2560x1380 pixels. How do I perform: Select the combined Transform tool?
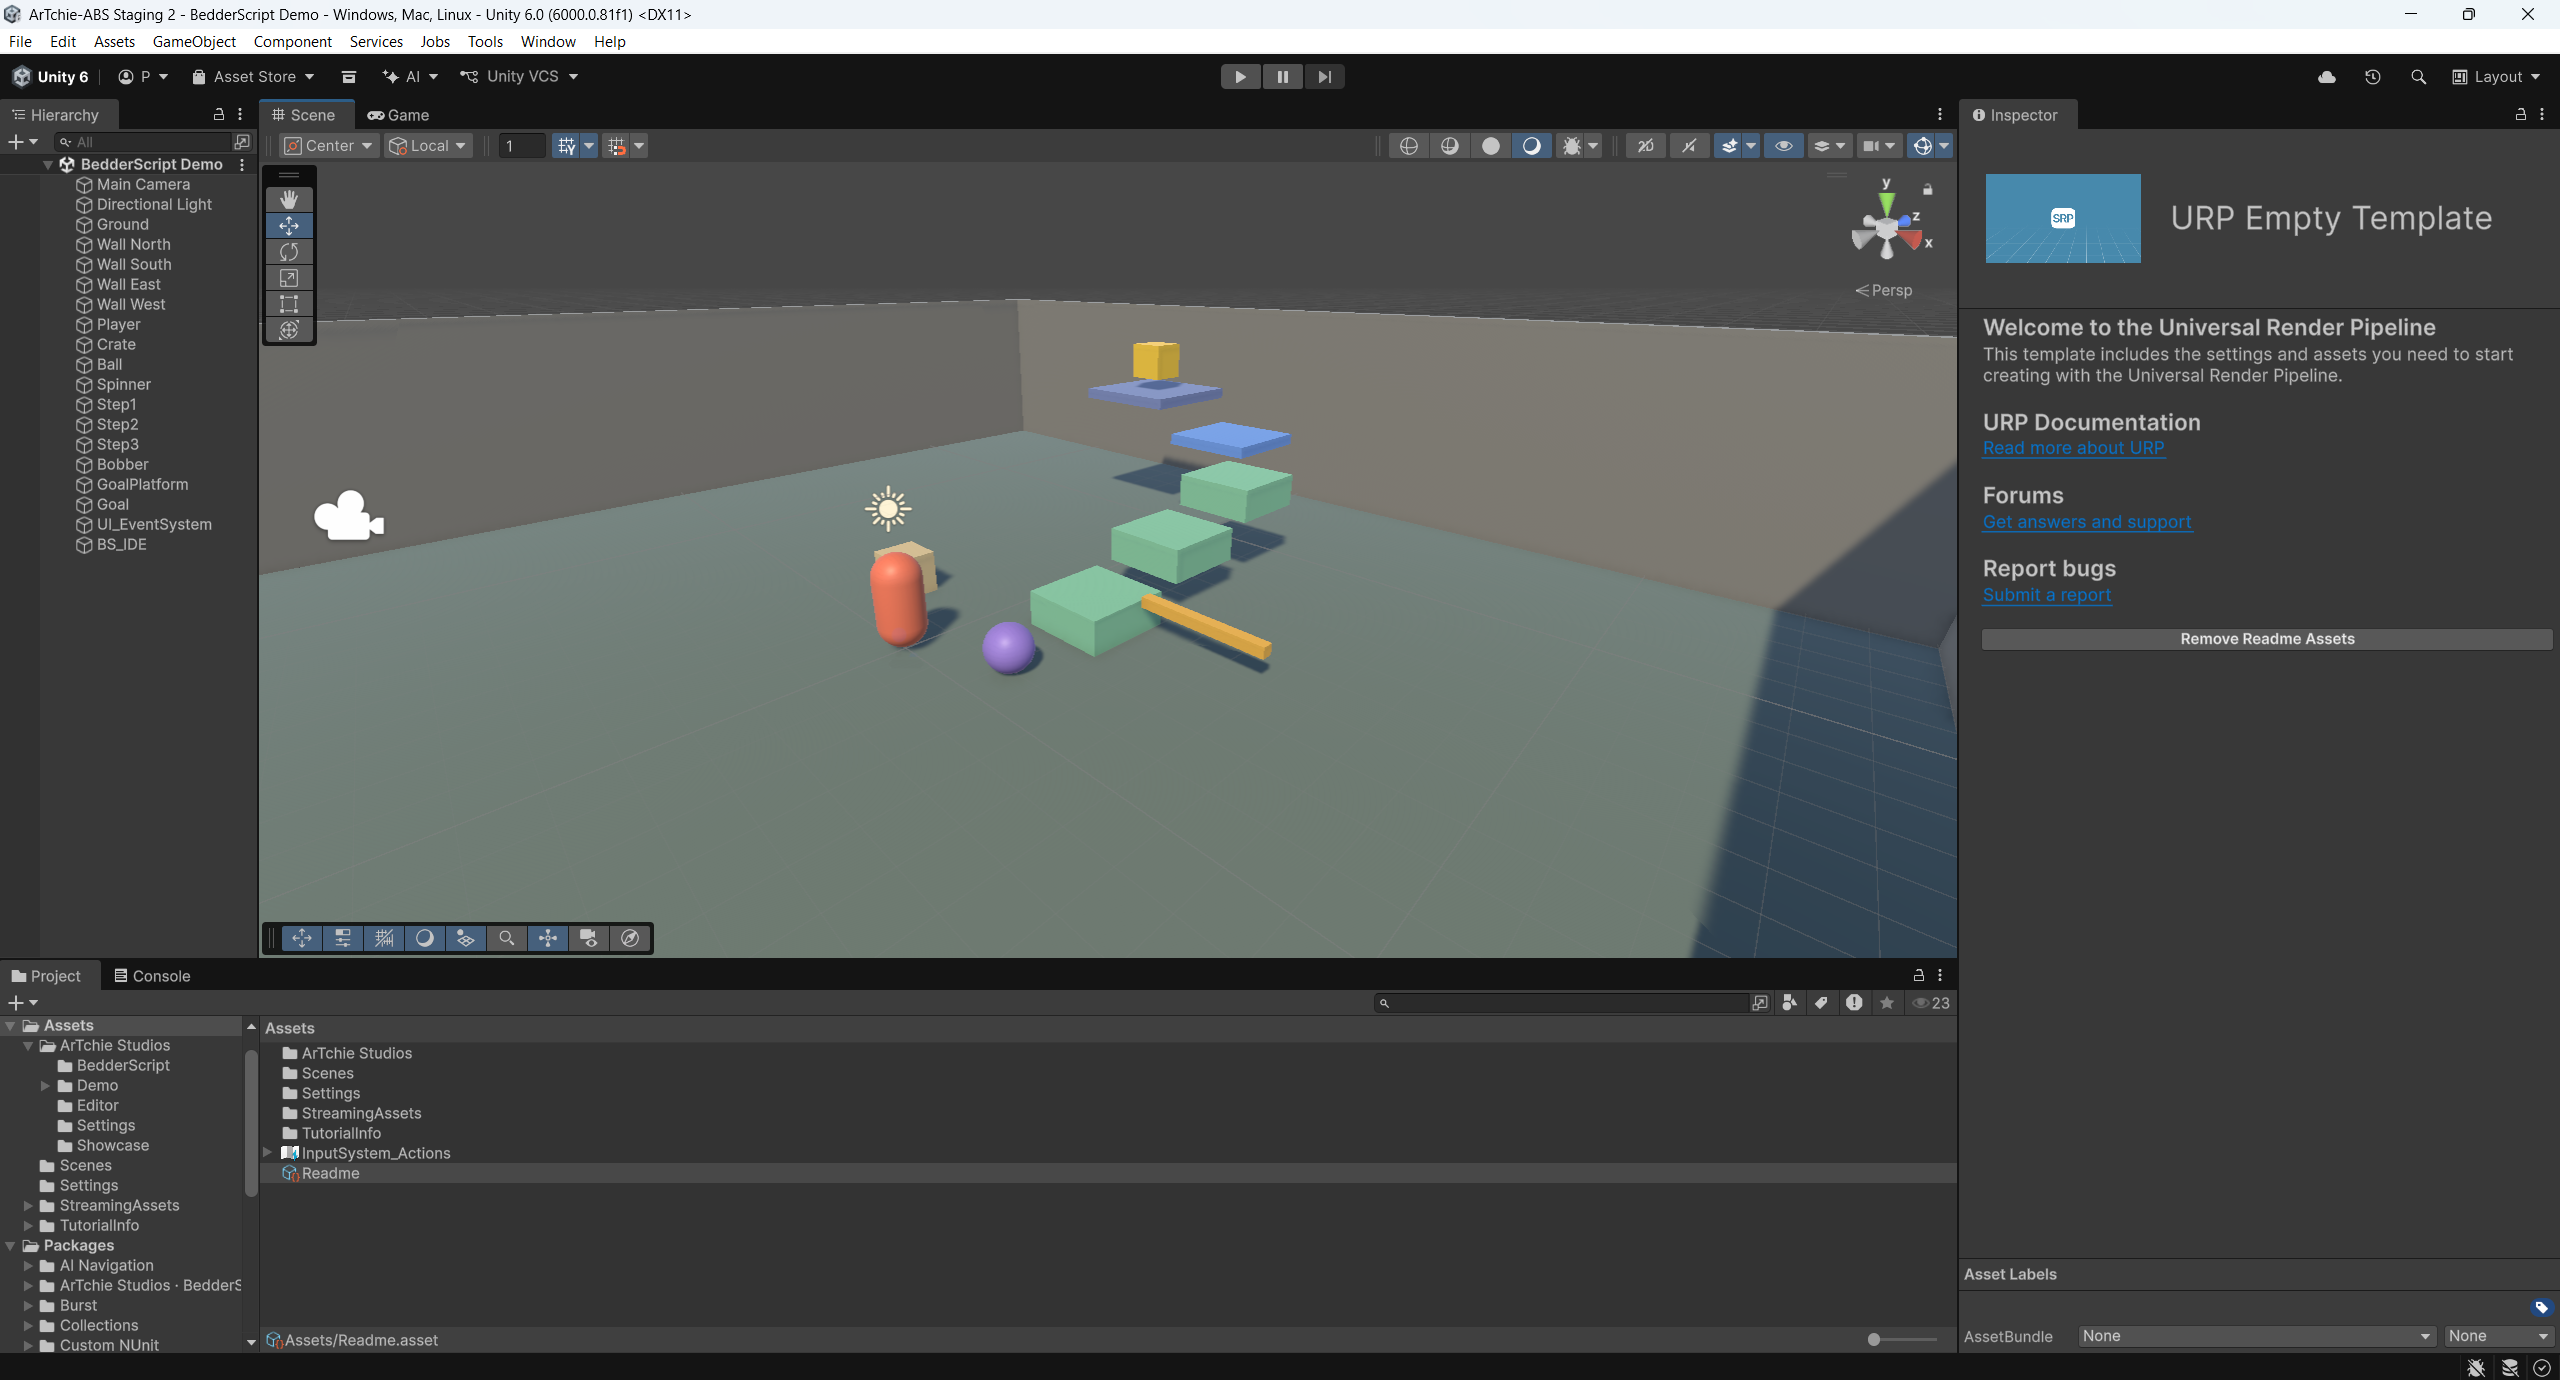point(289,330)
